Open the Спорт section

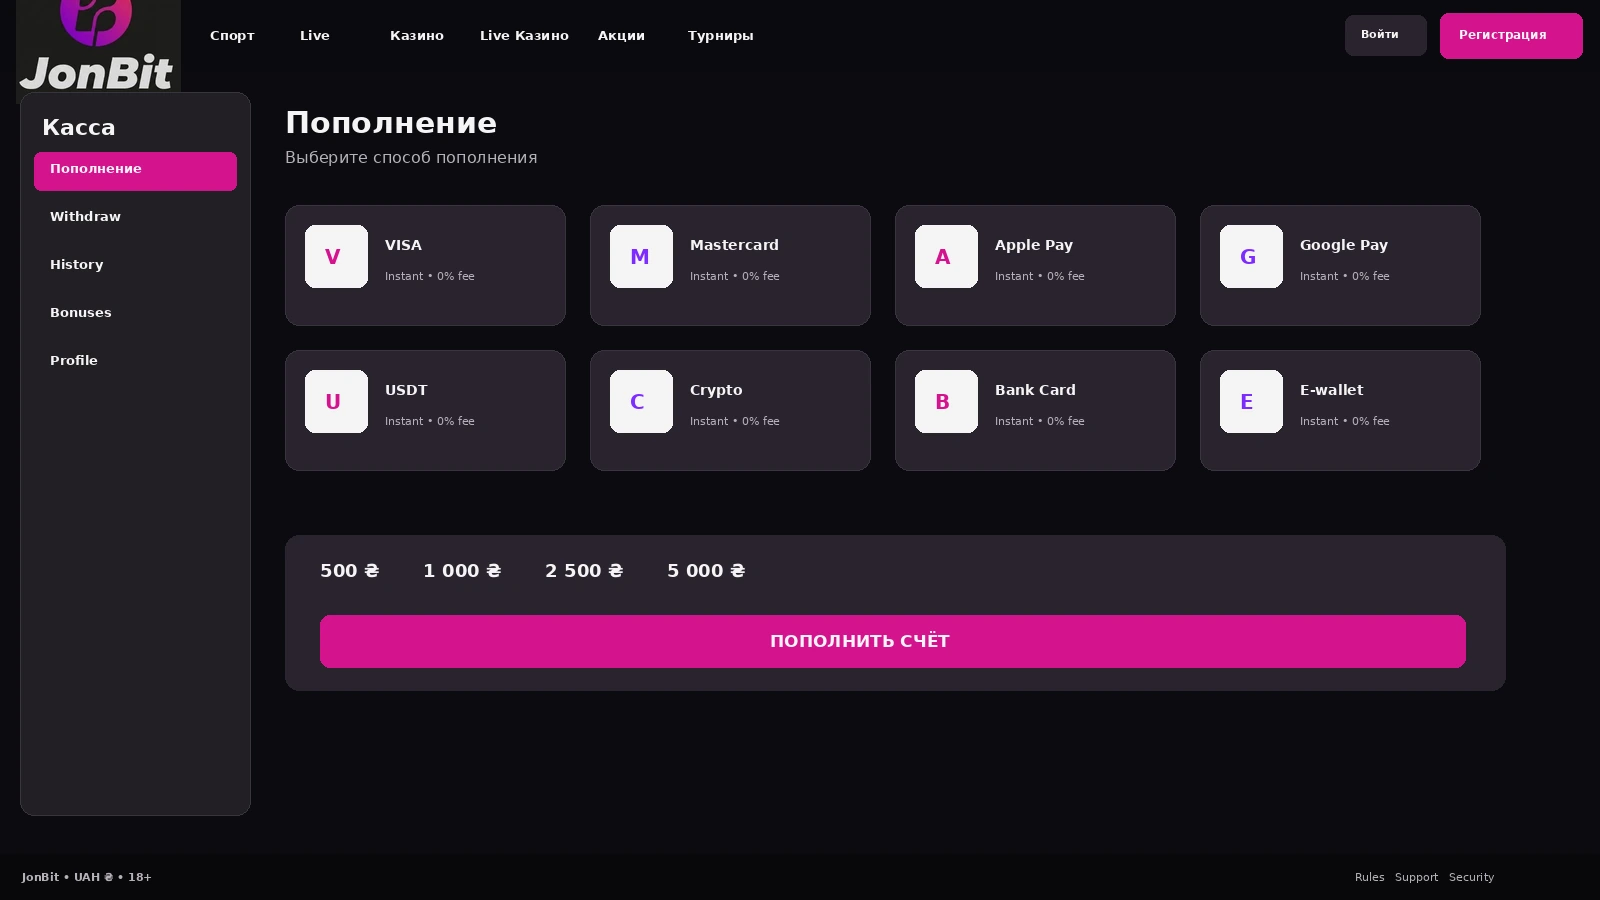pos(232,36)
